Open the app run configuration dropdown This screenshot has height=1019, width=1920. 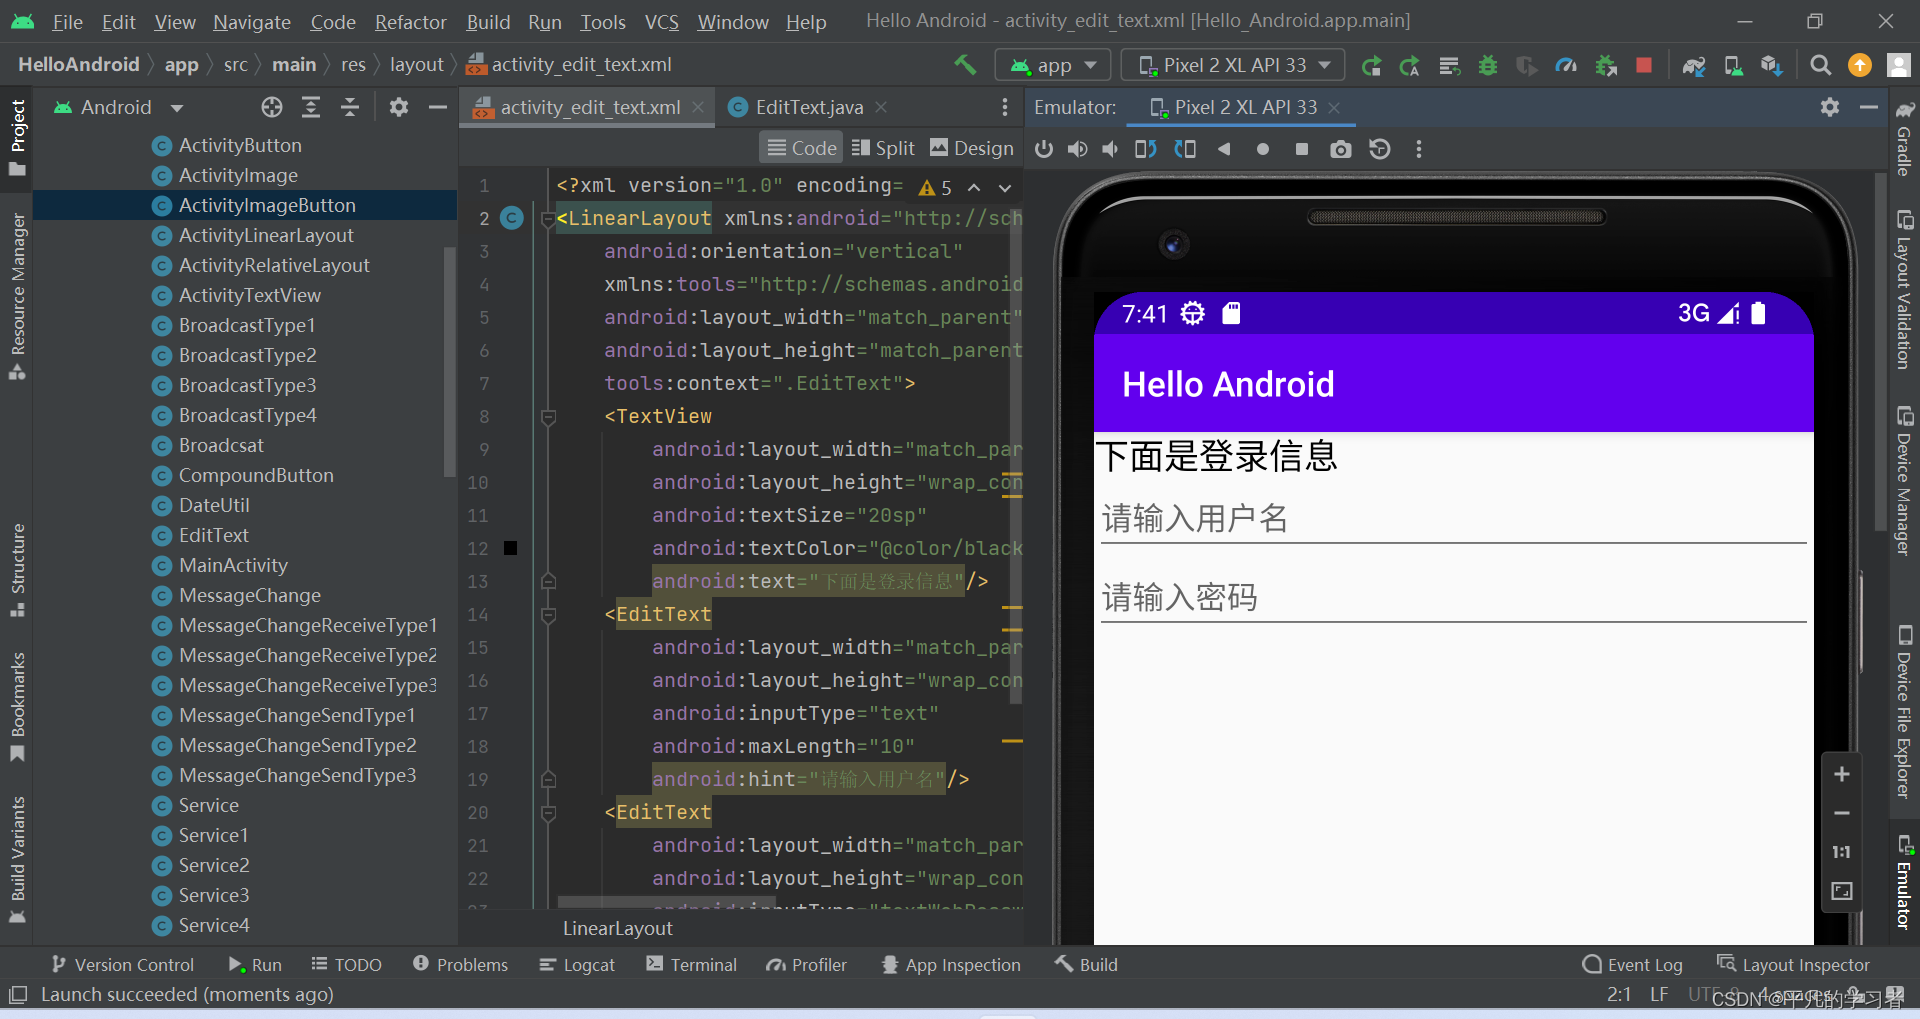[1053, 65]
